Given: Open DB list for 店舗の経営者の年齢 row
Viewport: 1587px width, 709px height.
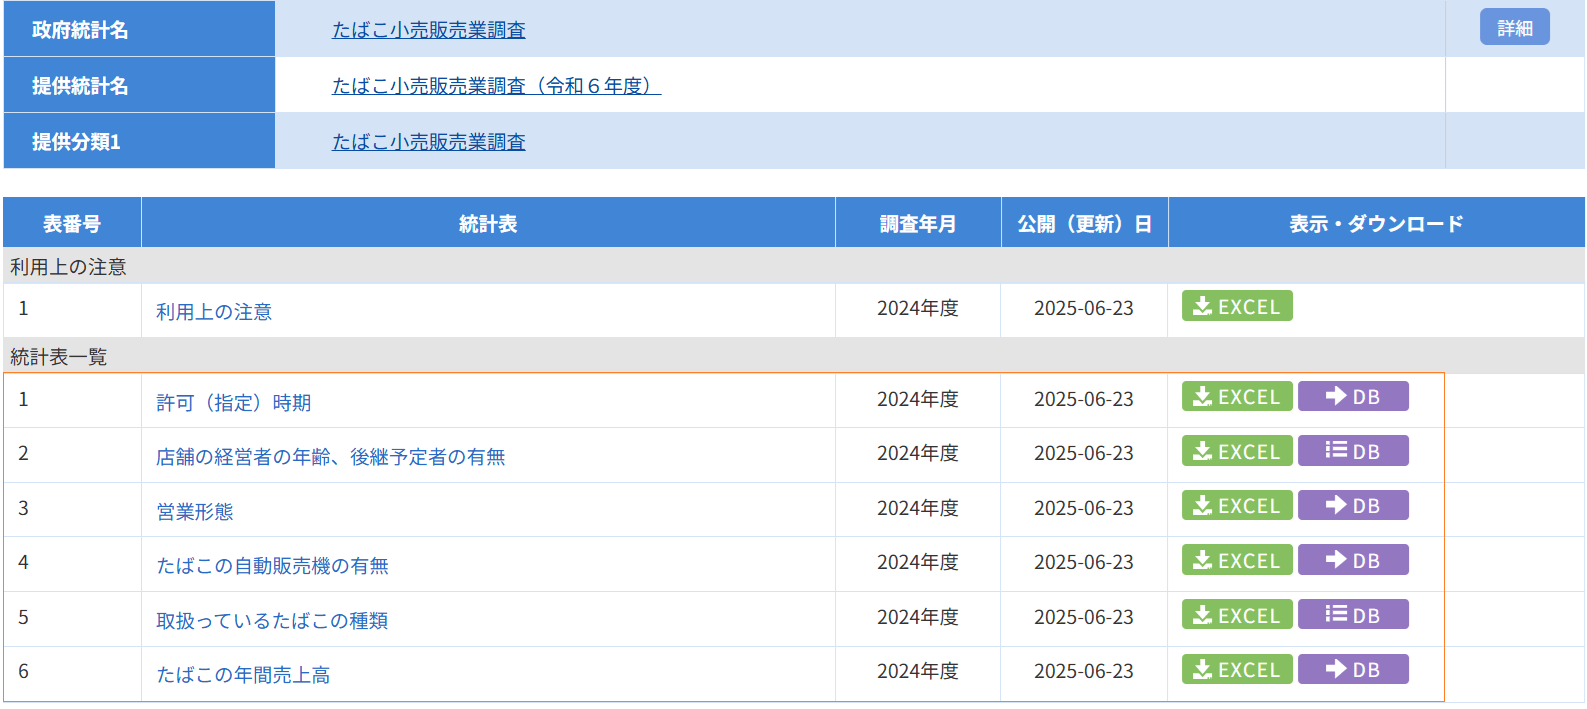Looking at the screenshot, I should pyautogui.click(x=1352, y=451).
